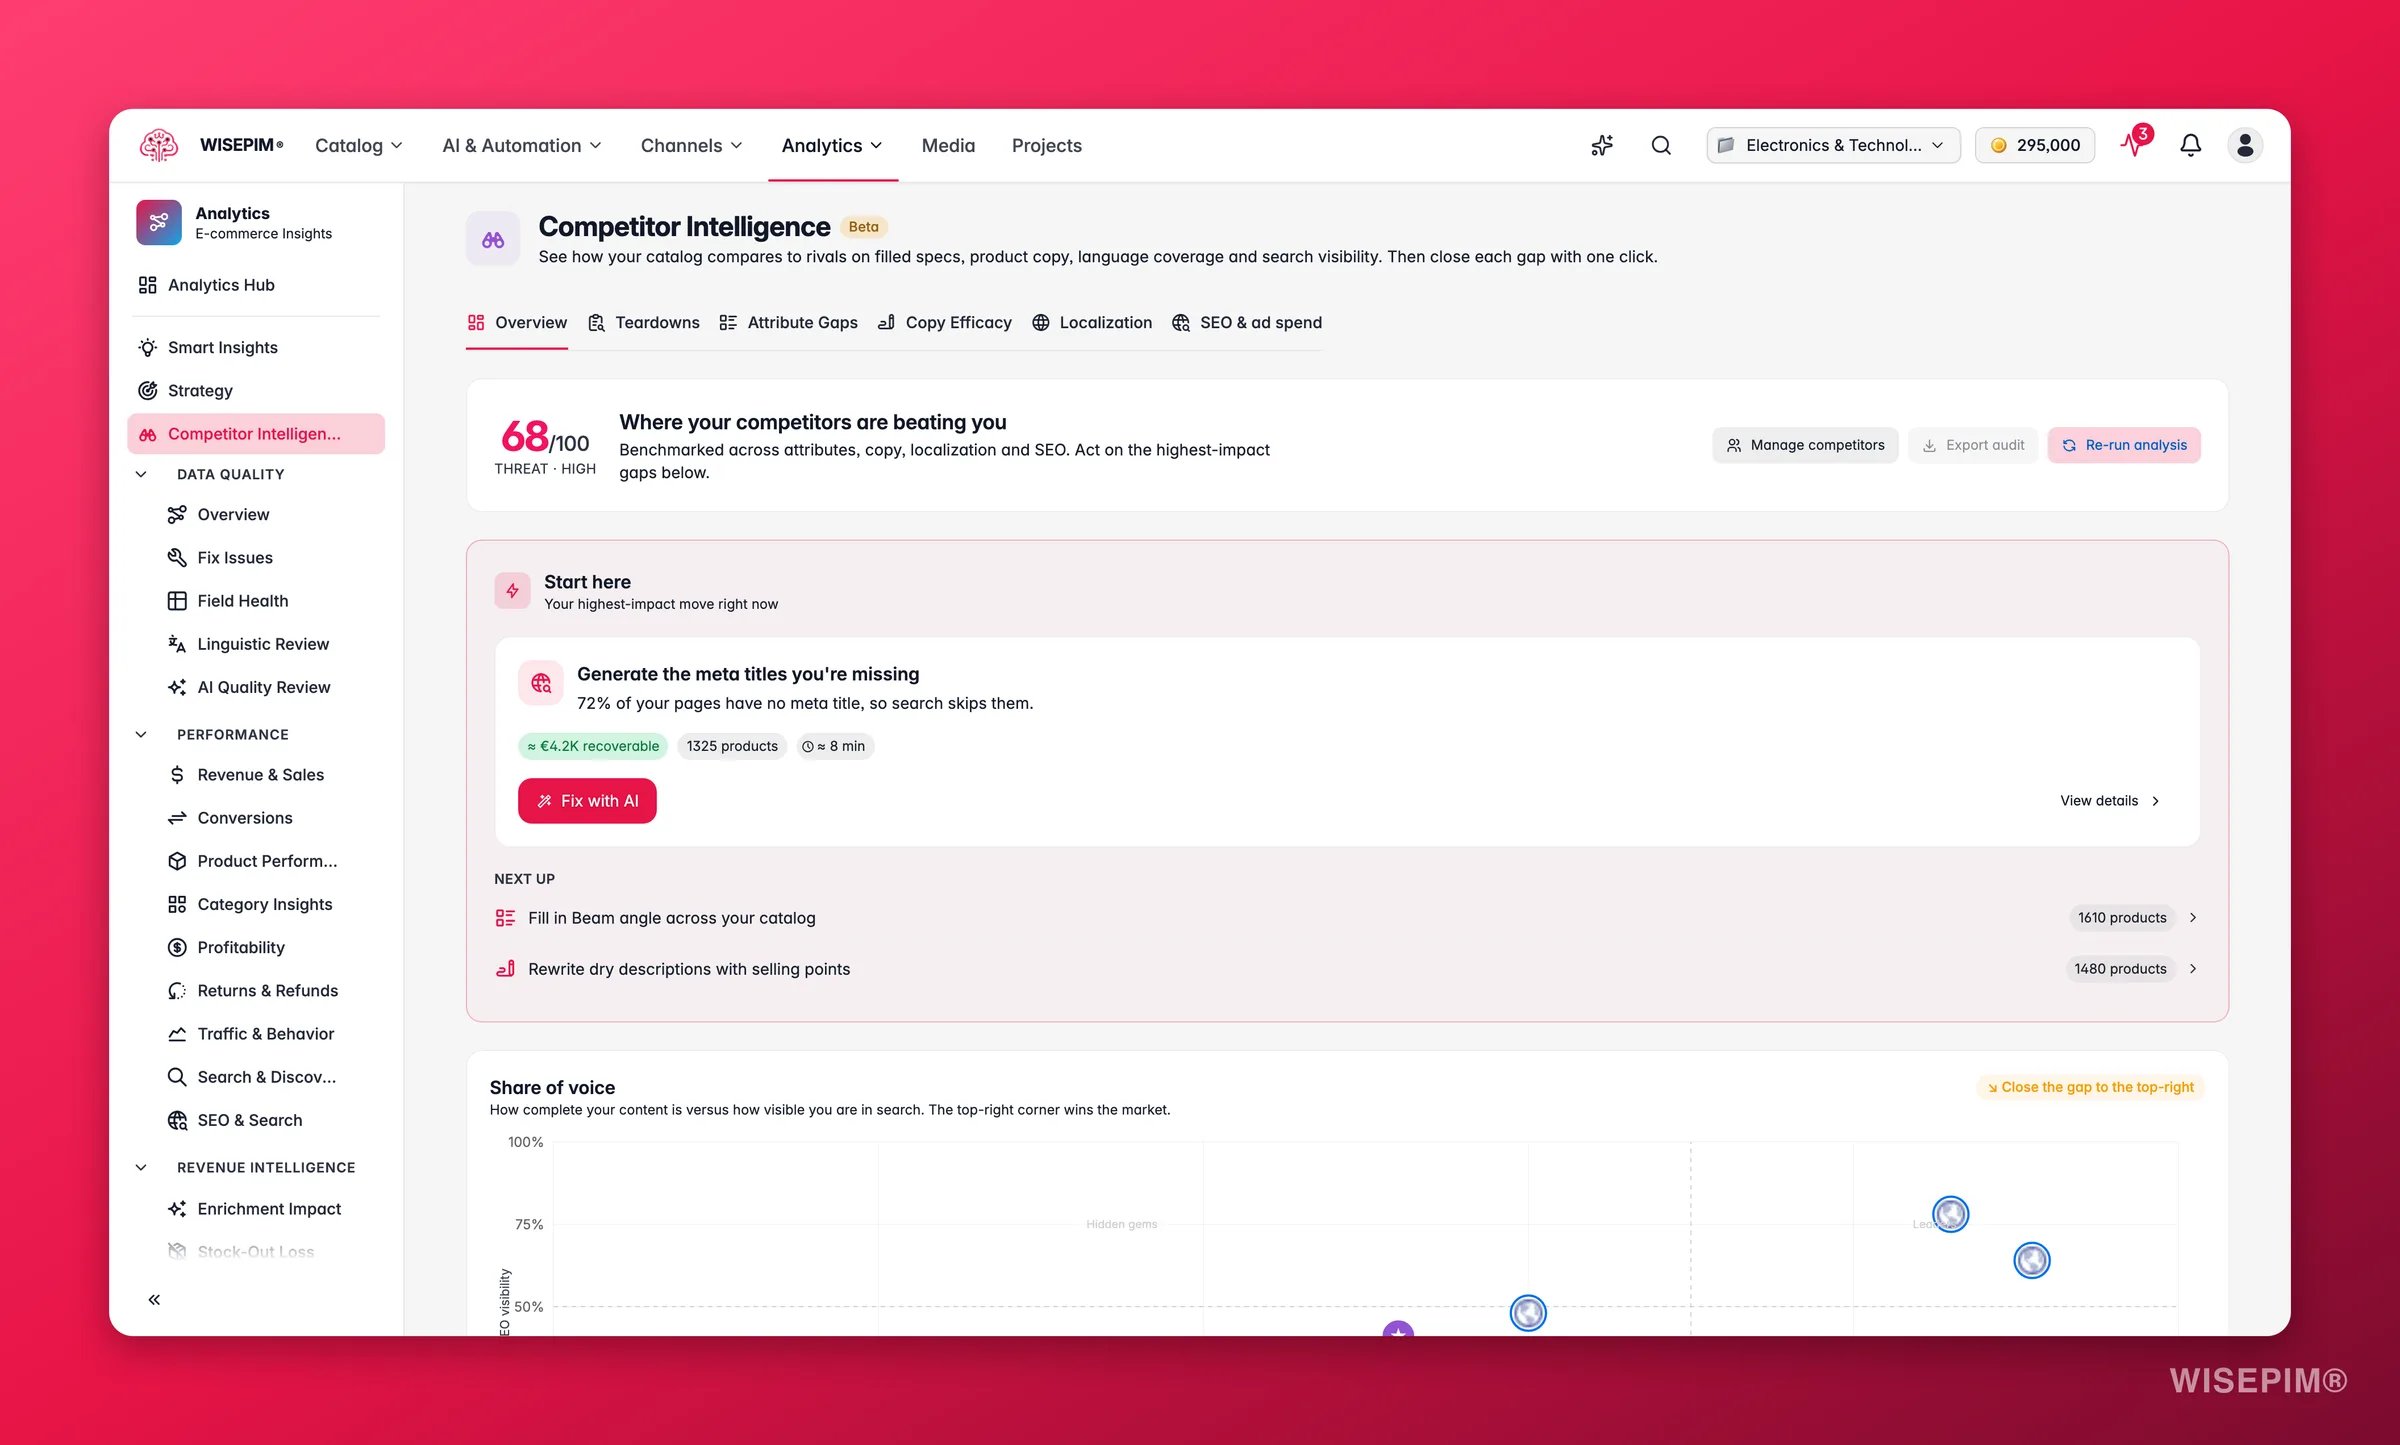Open the Projects menu item
The height and width of the screenshot is (1445, 2400).
[1046, 145]
